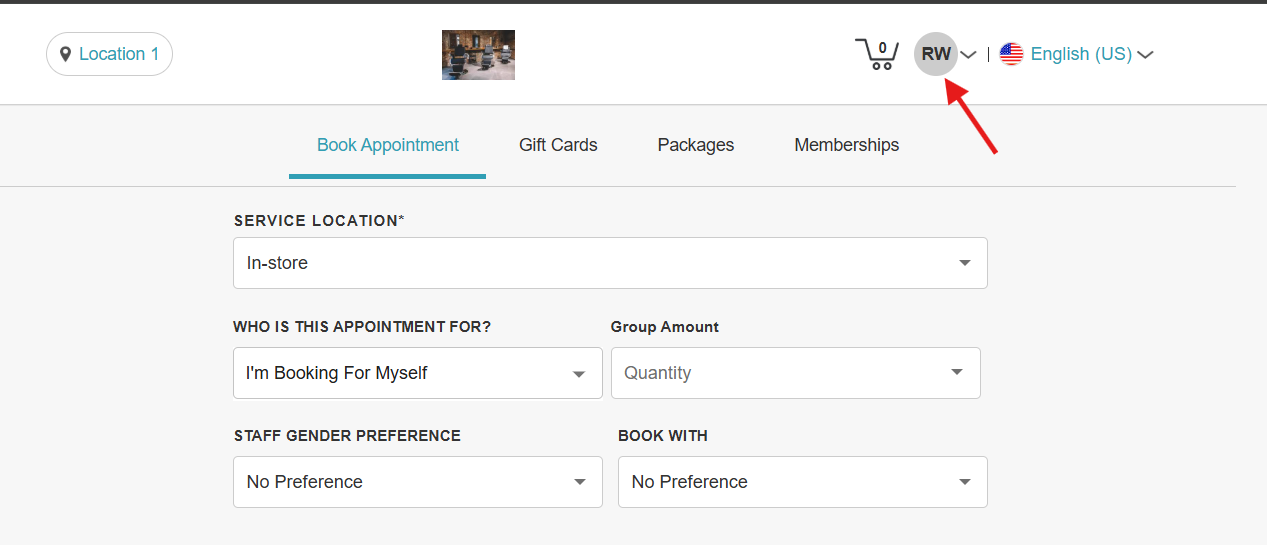
Task: Click the salon logo thumbnail
Action: pyautogui.click(x=478, y=54)
